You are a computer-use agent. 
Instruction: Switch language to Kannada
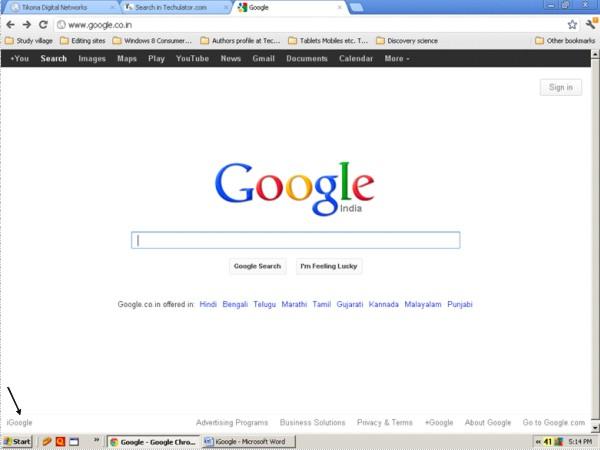pyautogui.click(x=383, y=304)
